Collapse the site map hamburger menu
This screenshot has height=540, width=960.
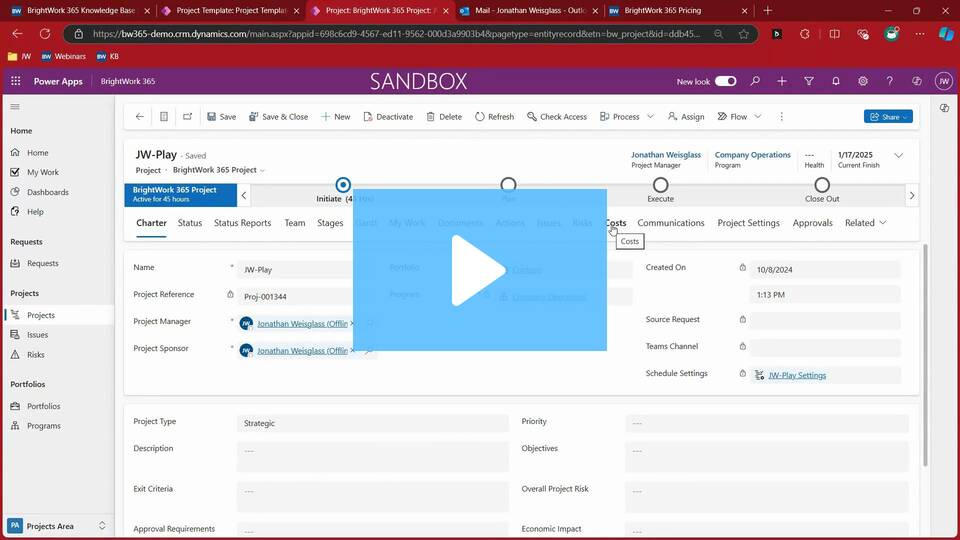coord(15,107)
